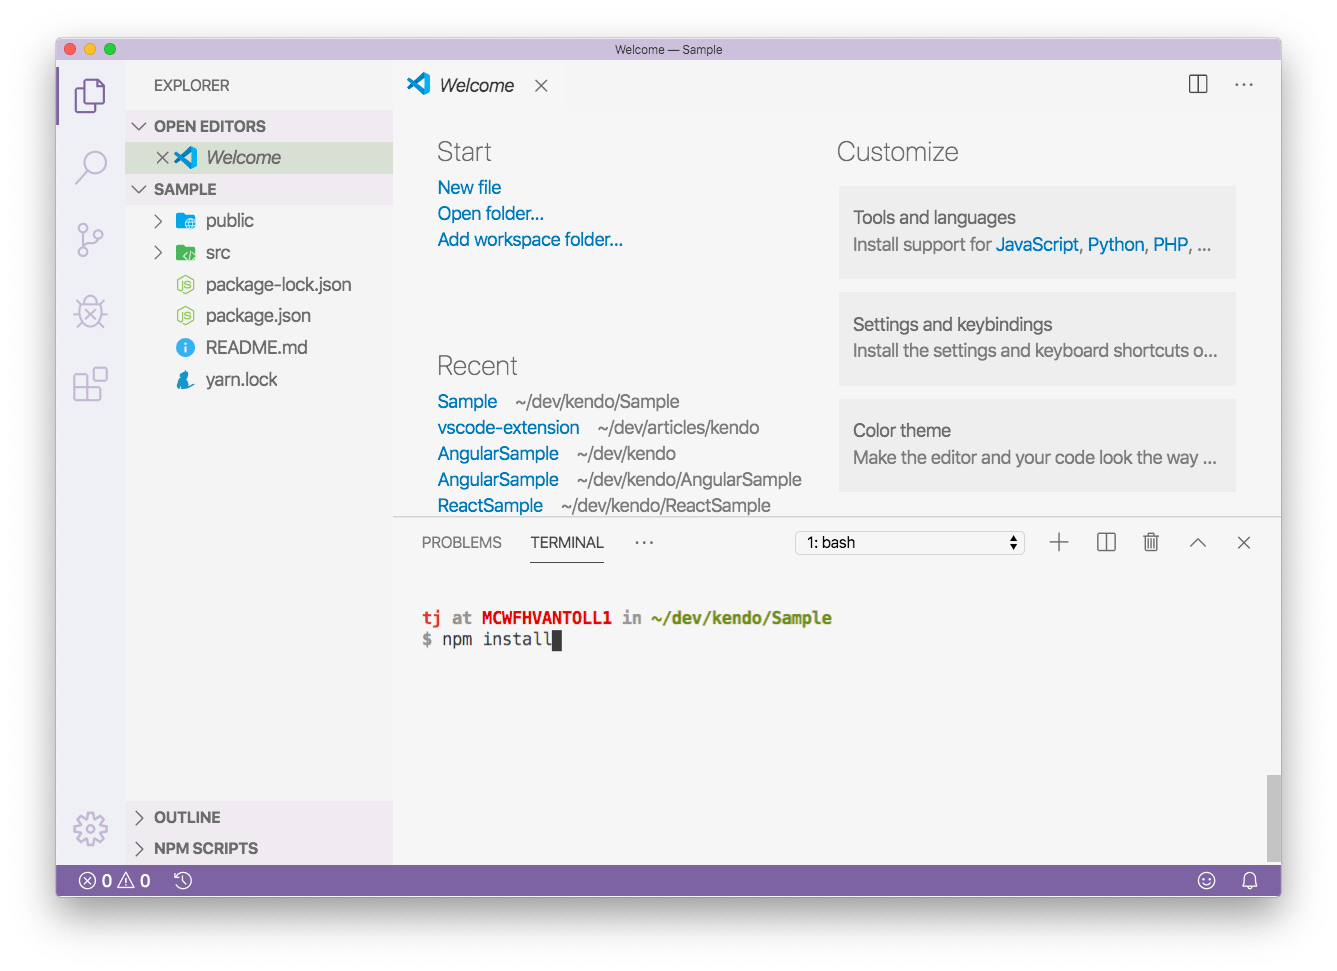
Task: Click the public folder icon
Action: 186,221
